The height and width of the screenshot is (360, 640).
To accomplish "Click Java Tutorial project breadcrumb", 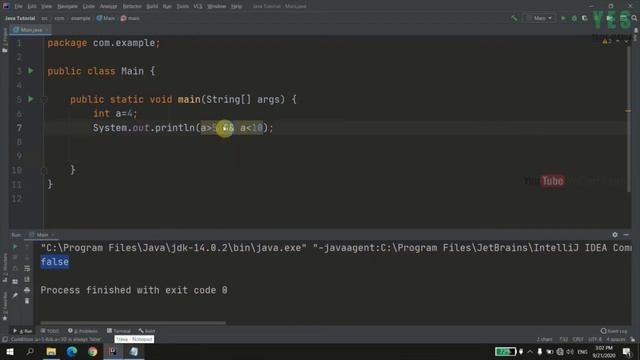I will point(20,18).
